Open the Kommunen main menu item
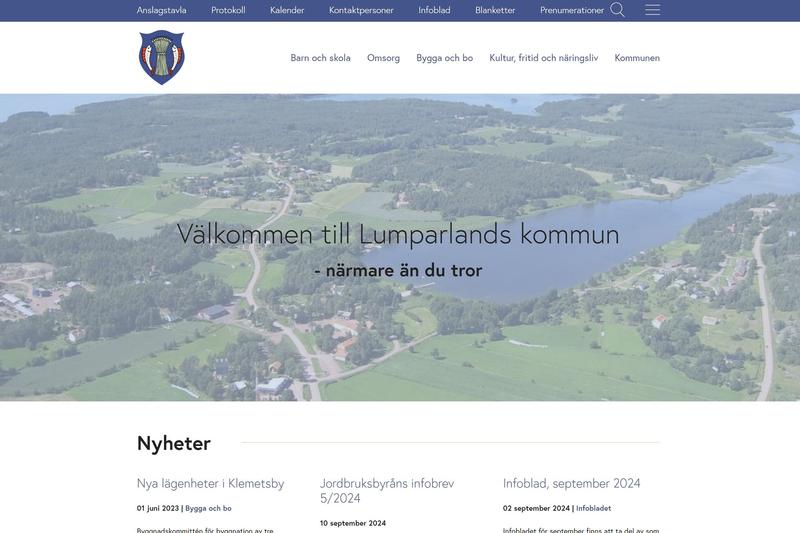 637,58
